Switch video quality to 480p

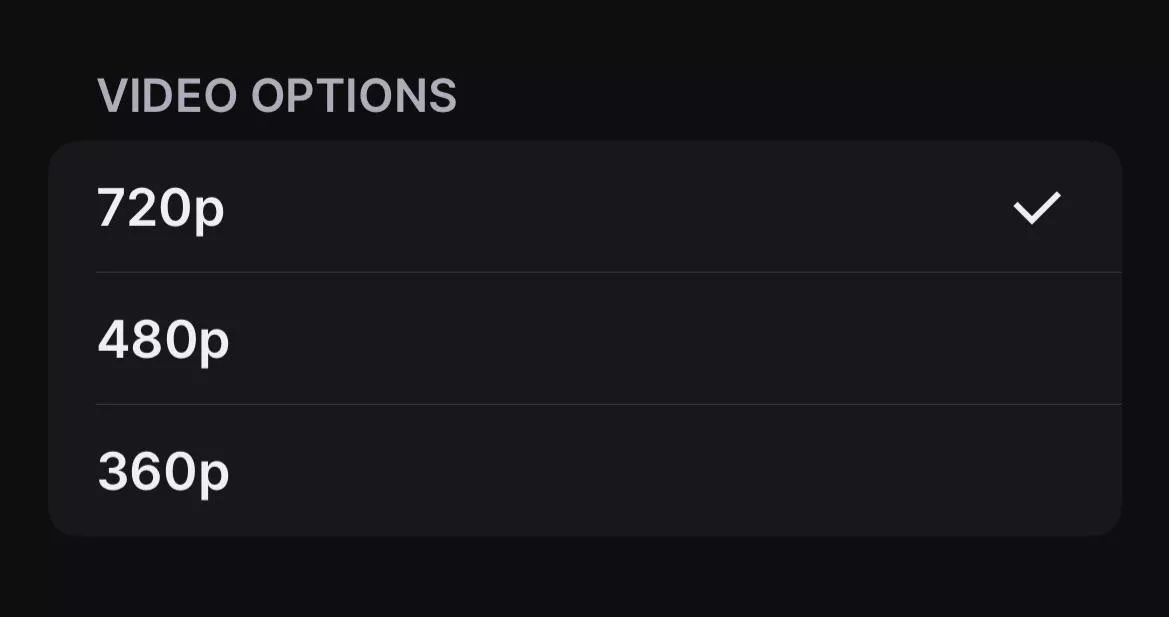[584, 340]
